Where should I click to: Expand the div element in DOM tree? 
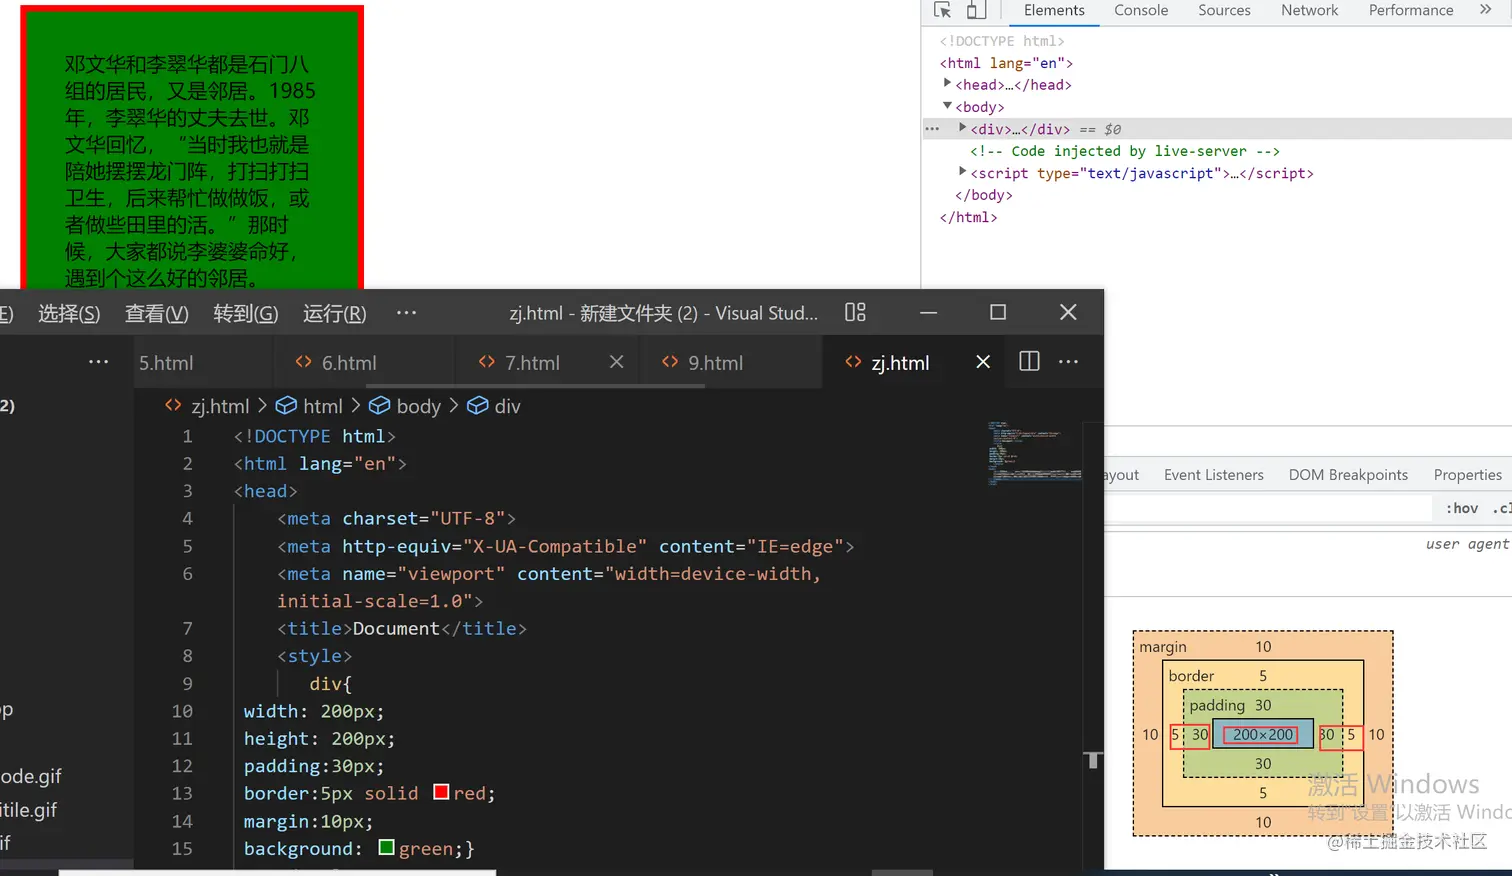[962, 128]
